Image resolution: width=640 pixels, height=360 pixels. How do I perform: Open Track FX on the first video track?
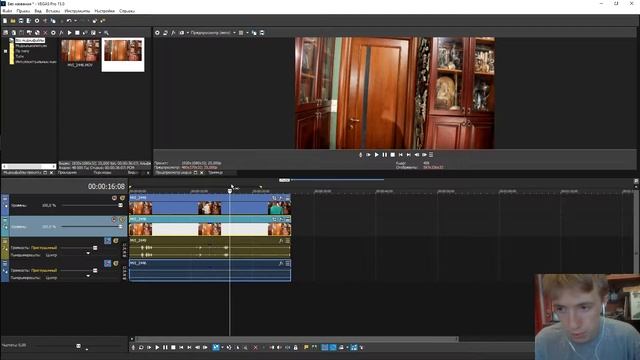(x=122, y=198)
